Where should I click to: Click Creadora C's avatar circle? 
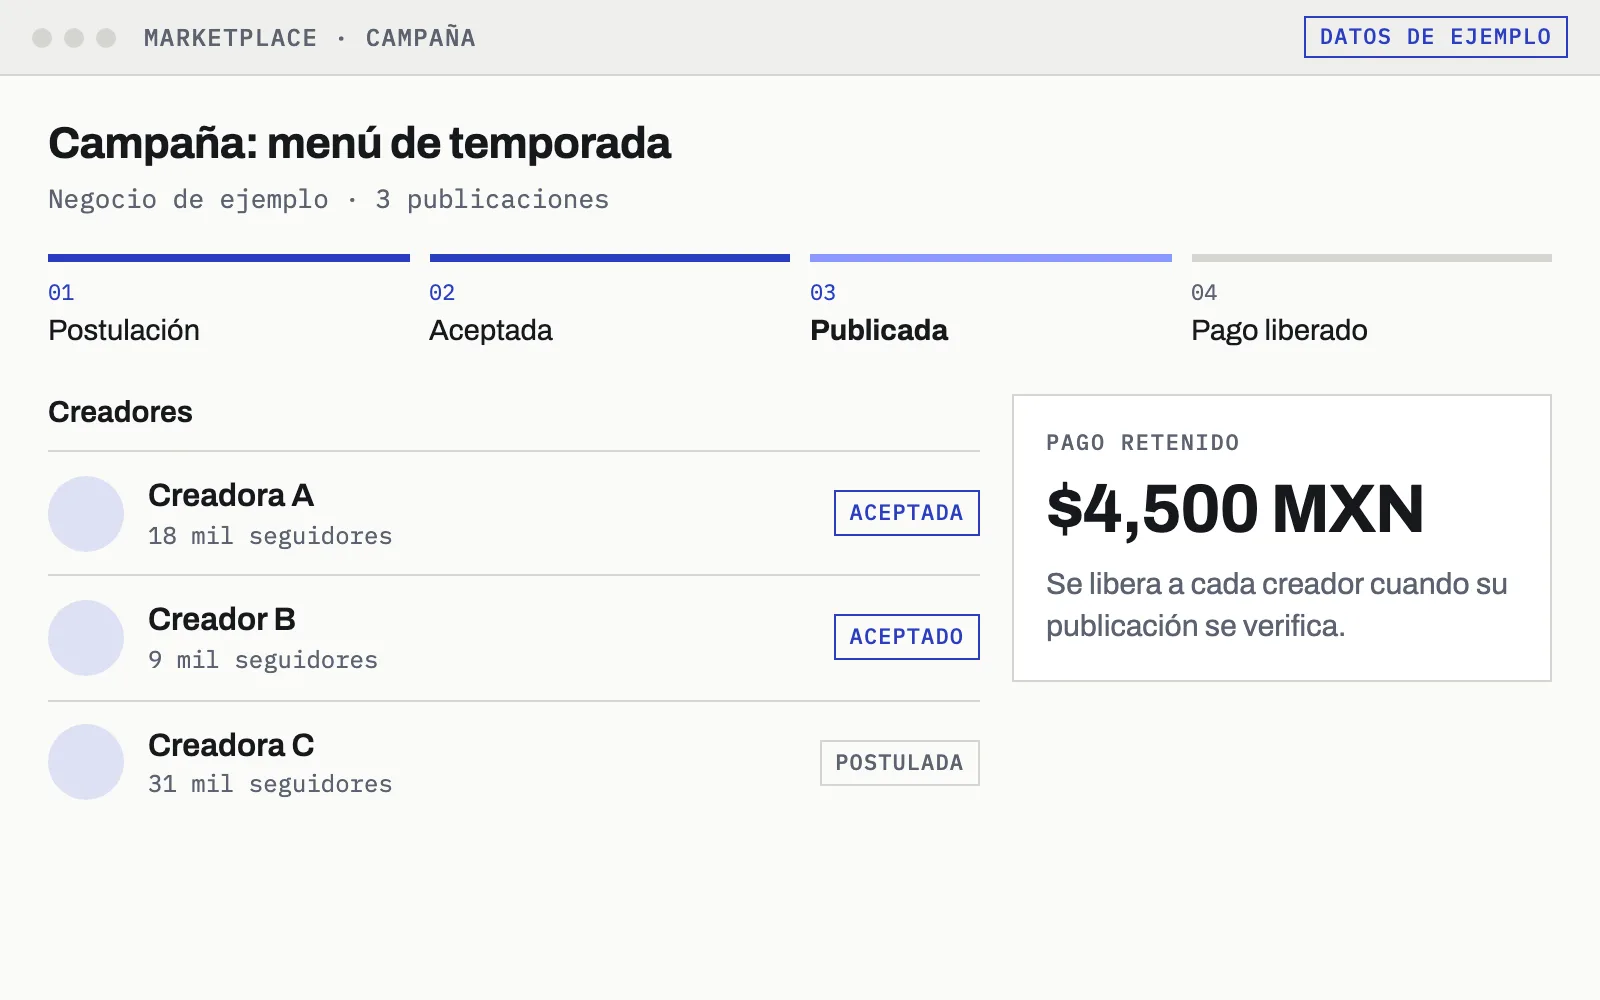coord(86,762)
